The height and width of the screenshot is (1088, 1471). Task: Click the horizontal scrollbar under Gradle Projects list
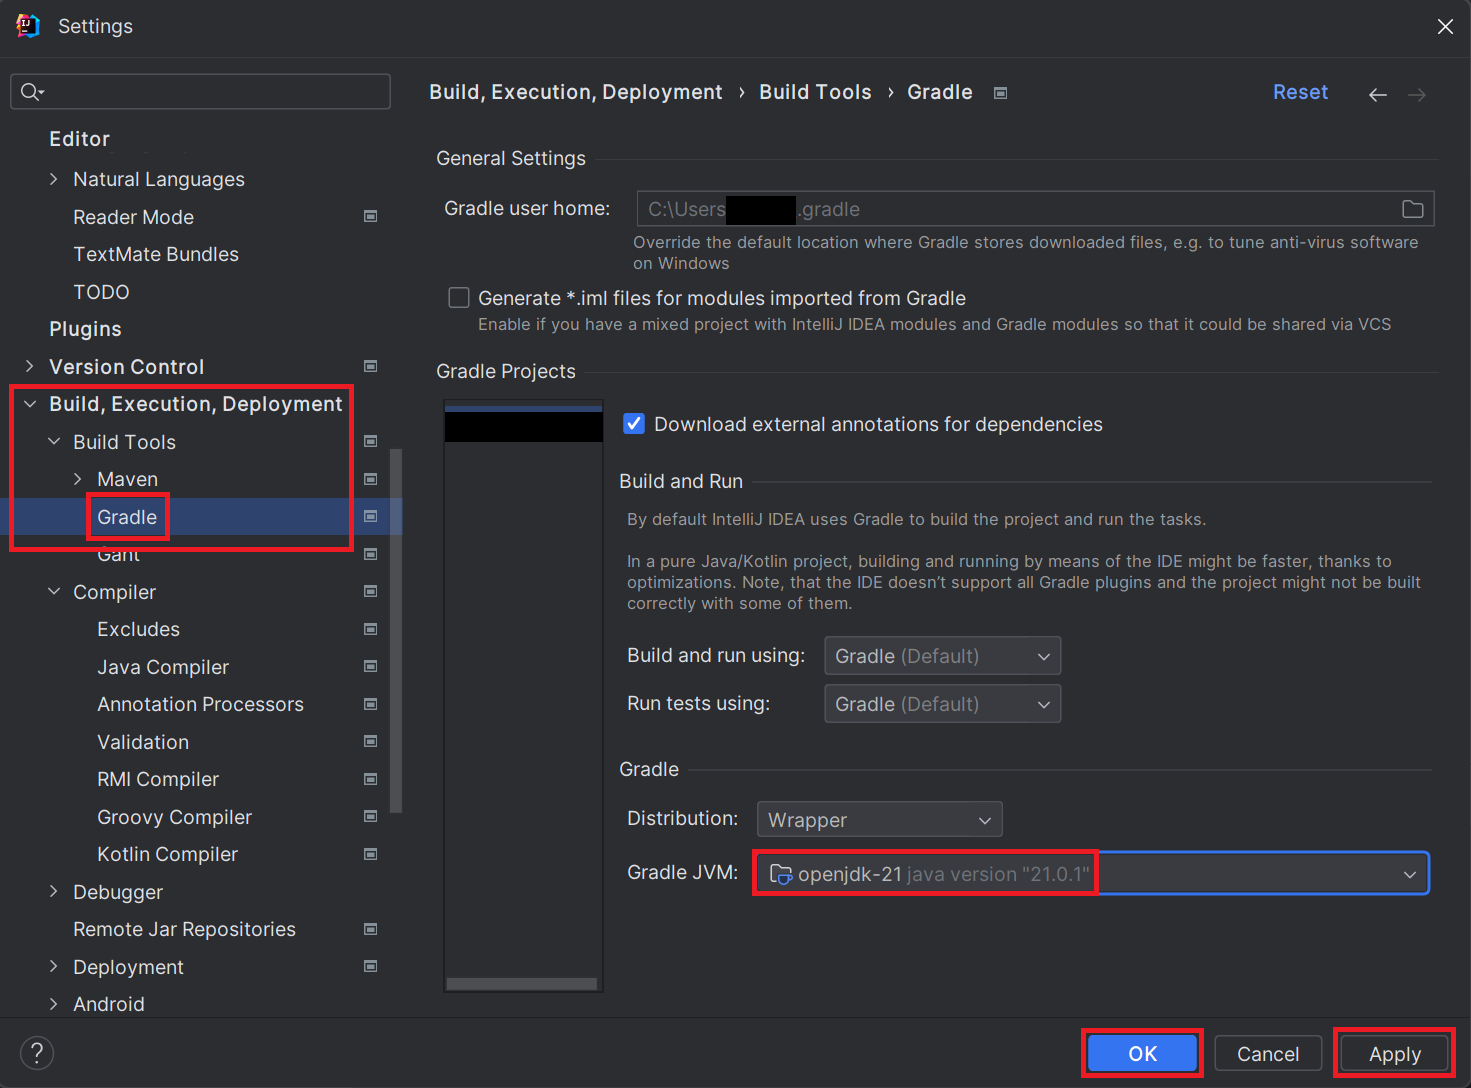click(x=521, y=984)
